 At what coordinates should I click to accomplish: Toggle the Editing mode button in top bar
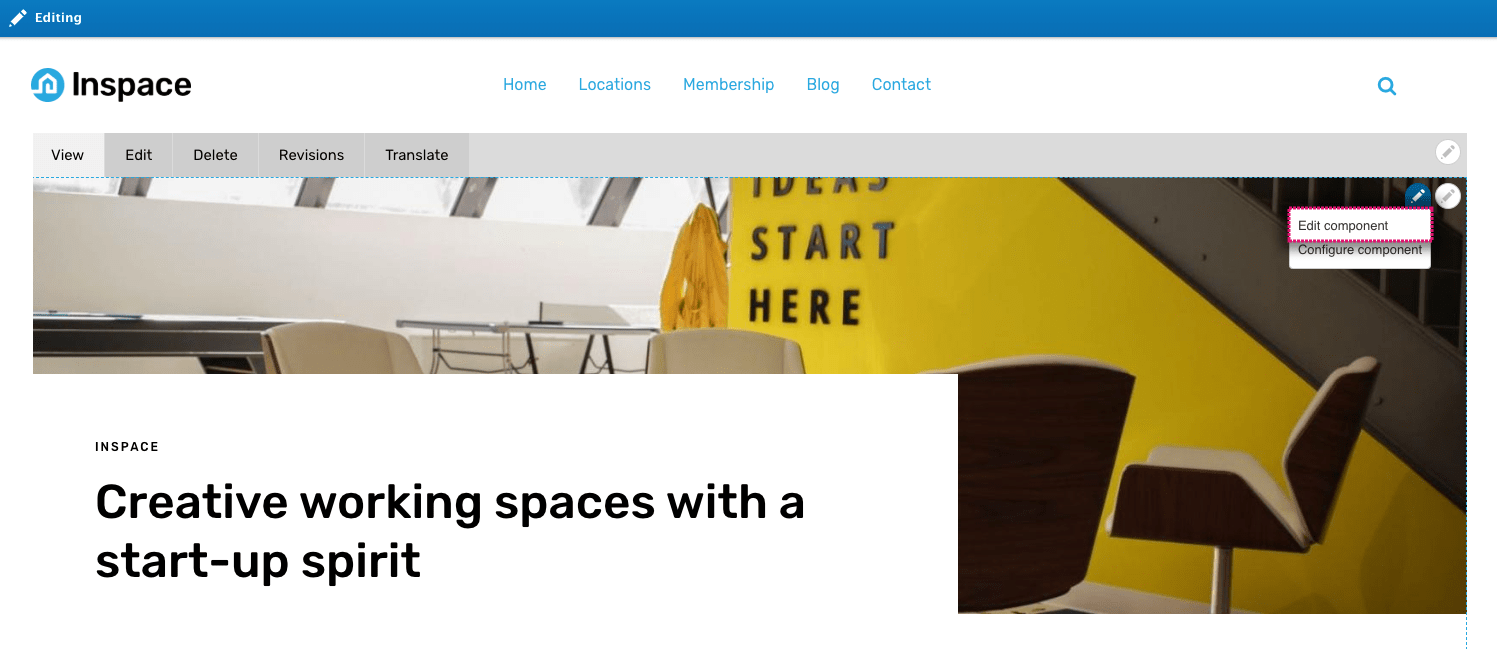tap(46, 18)
